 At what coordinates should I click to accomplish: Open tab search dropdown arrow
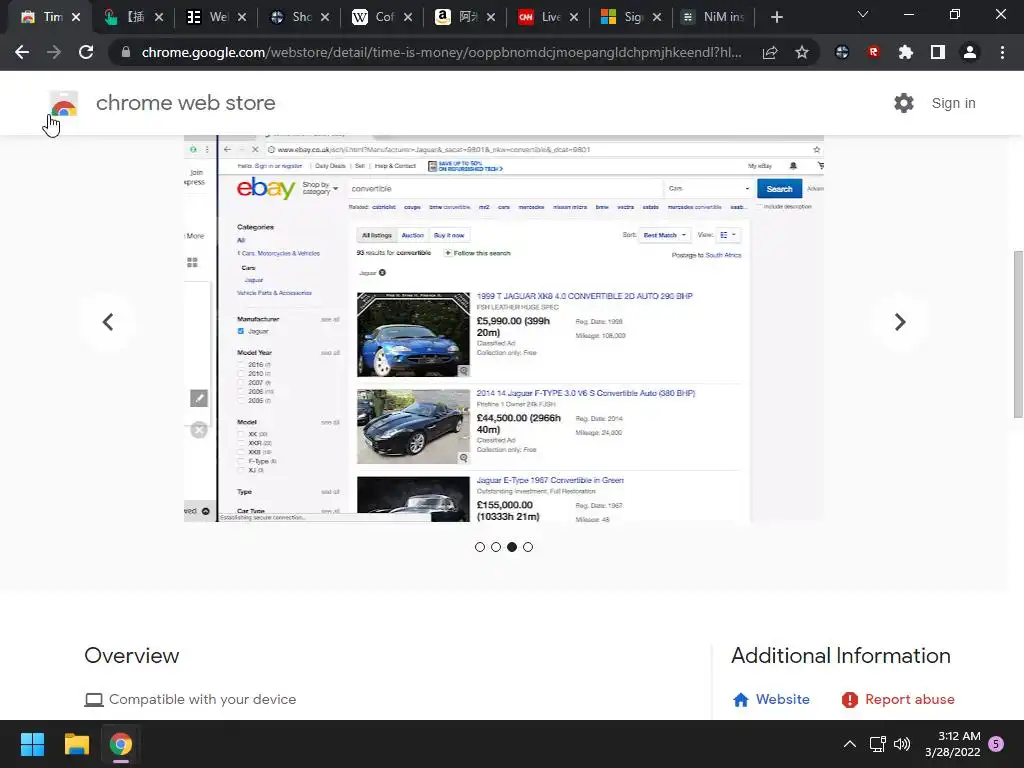[x=863, y=14]
